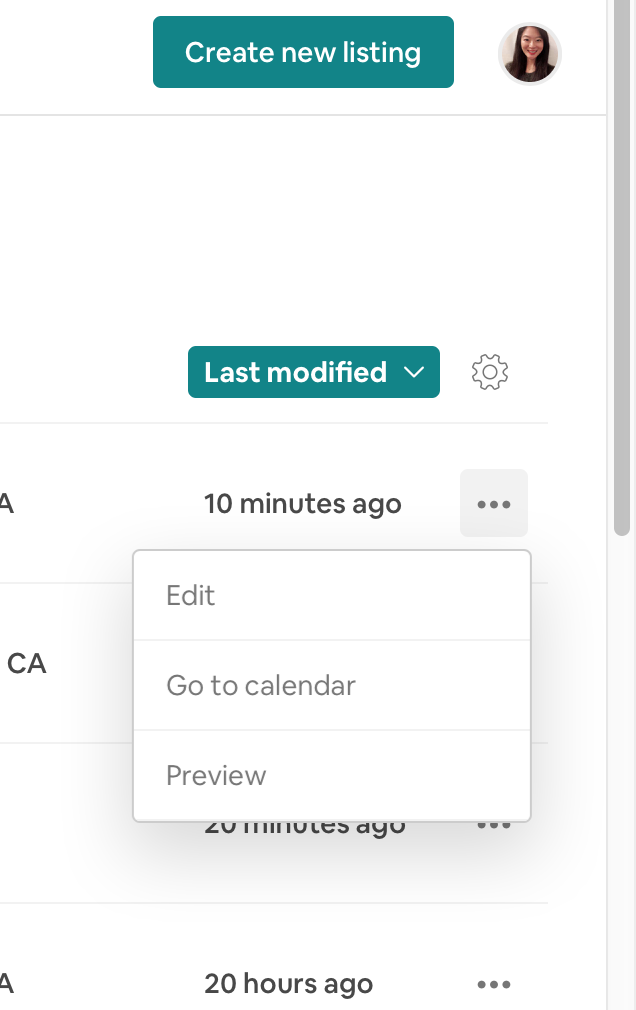Open the listing table settings gear
This screenshot has width=636, height=1010.
(490, 372)
